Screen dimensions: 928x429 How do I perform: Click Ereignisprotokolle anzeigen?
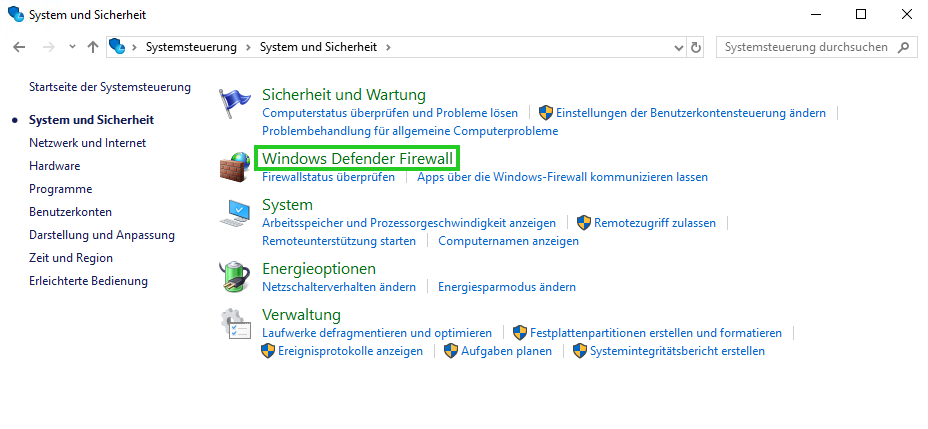click(350, 351)
